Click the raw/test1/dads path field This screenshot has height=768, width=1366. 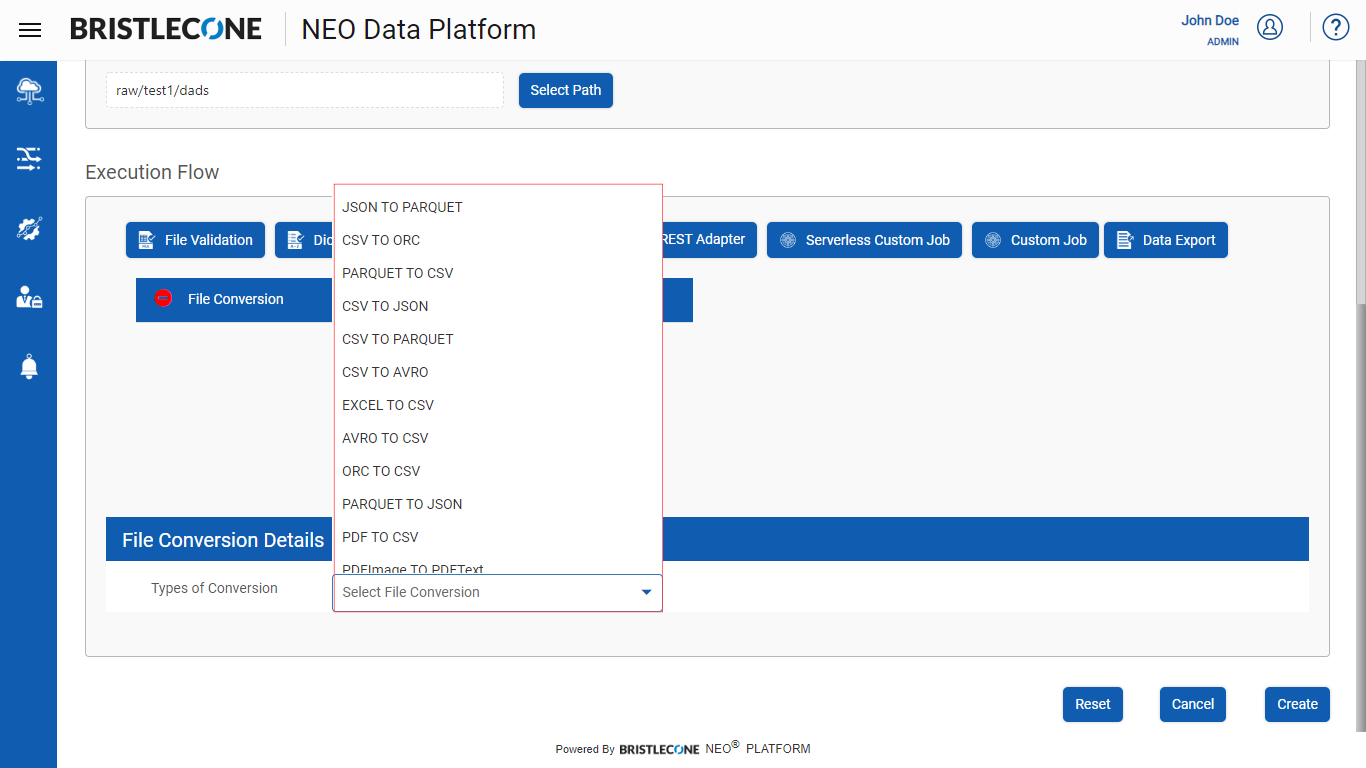pos(305,90)
